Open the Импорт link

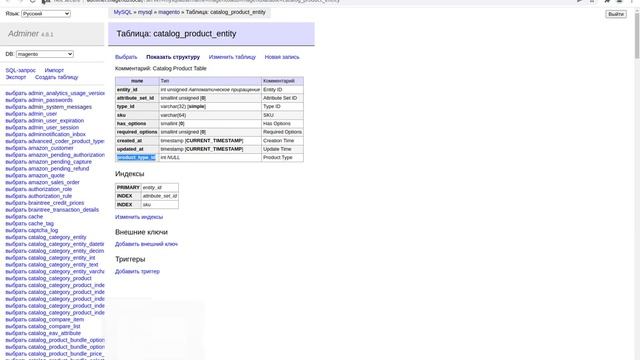click(54, 70)
